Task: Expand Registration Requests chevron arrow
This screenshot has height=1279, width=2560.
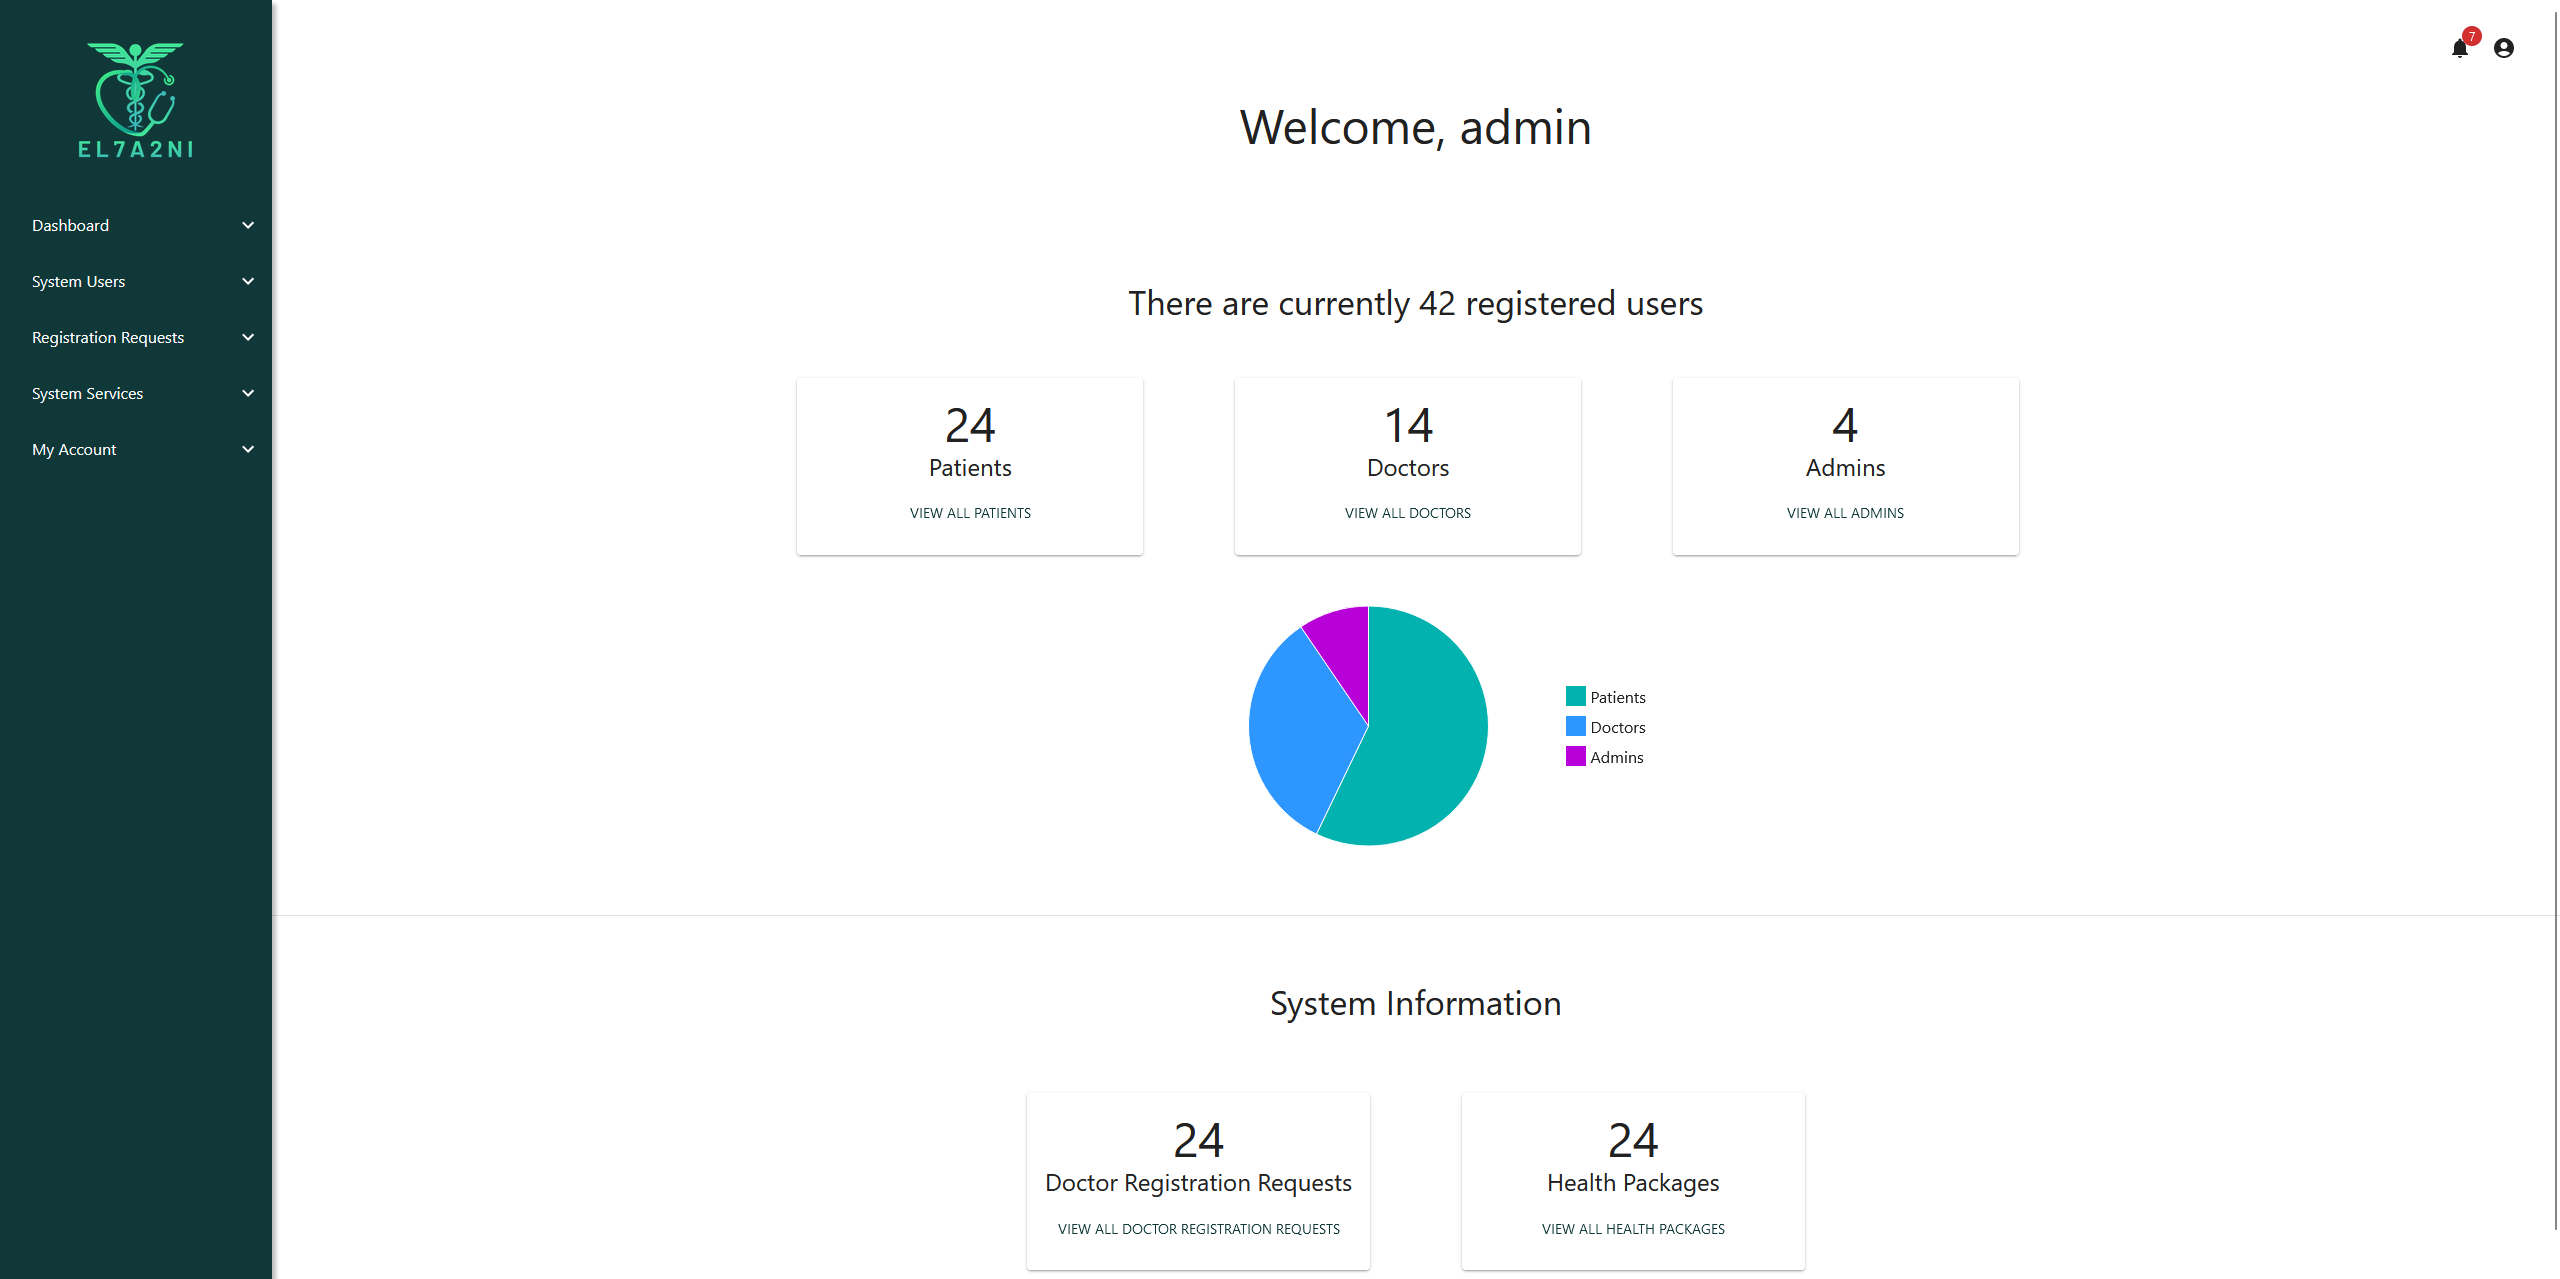Action: pos(248,338)
